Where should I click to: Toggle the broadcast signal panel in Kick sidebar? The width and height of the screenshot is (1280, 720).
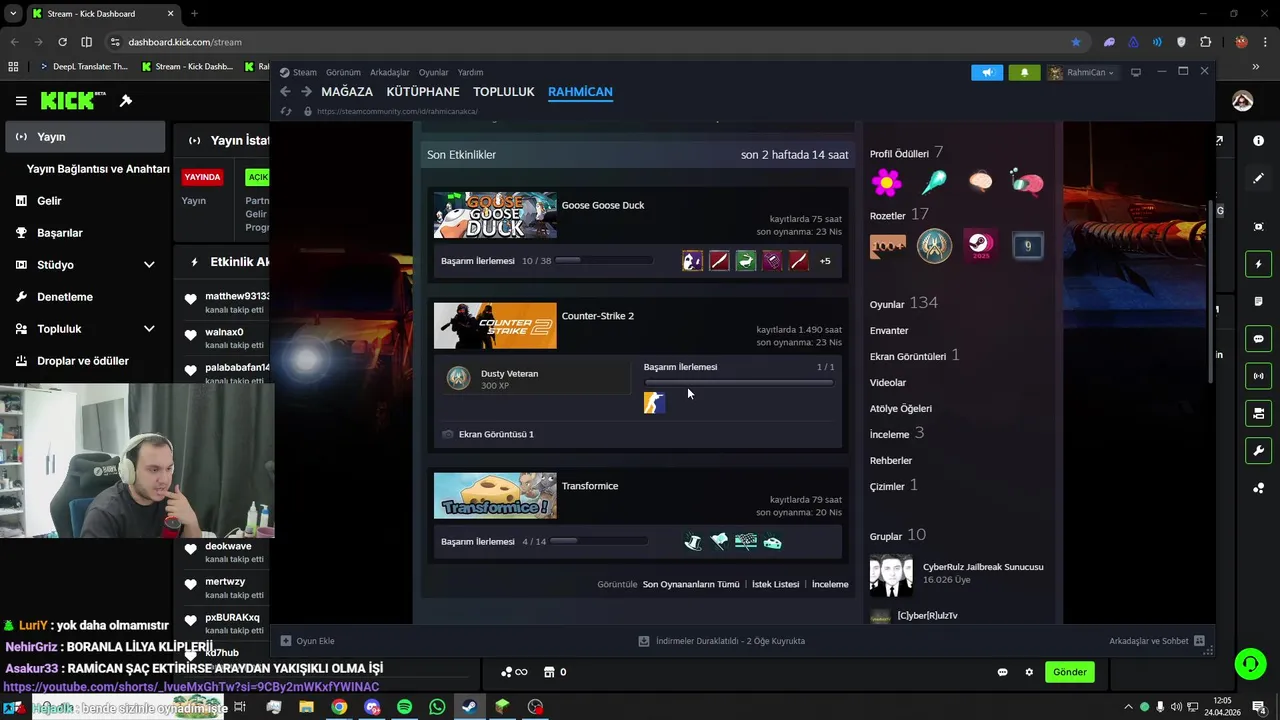1258,376
